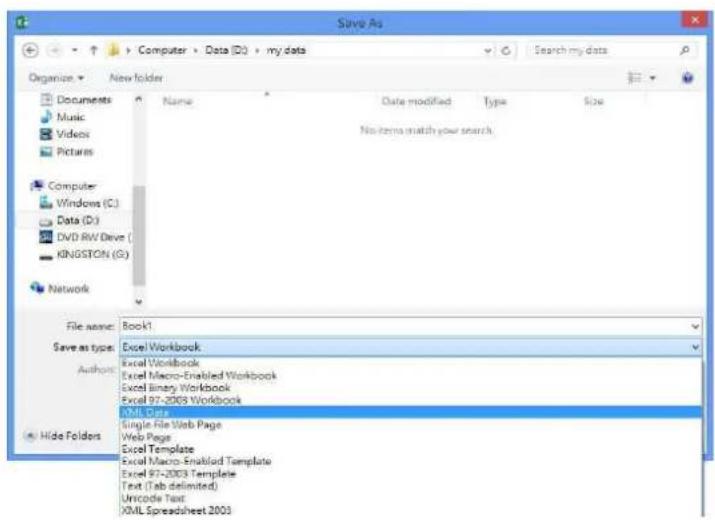
Task: Choose Unicode Text file type
Action: (410, 498)
